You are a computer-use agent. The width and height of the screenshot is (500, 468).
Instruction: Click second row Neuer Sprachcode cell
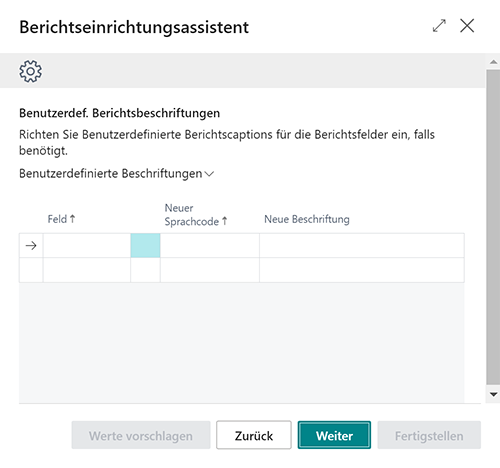[210, 270]
